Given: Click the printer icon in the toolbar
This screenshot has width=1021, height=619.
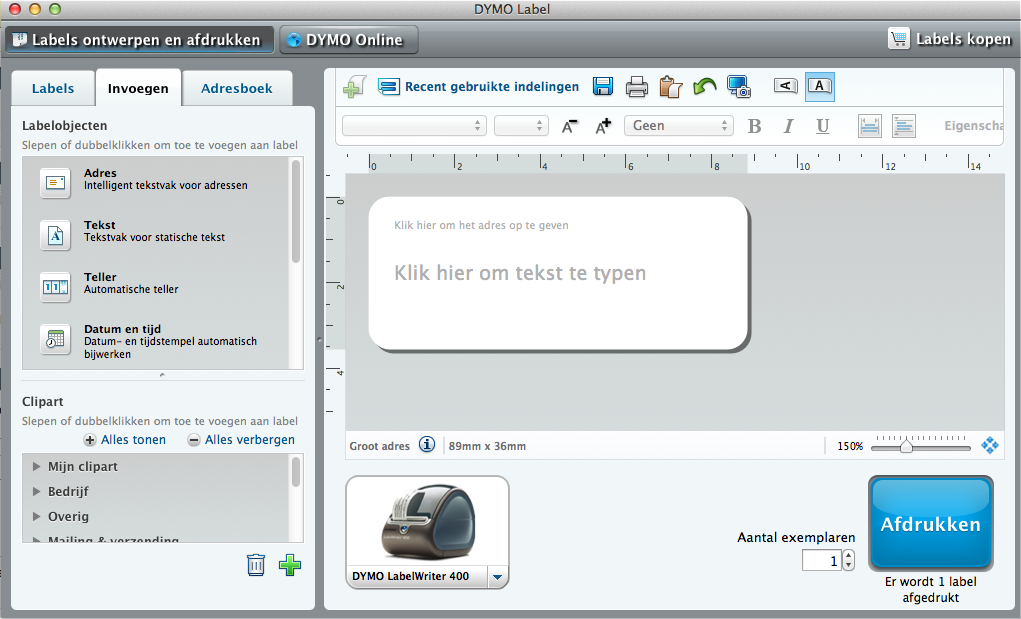Looking at the screenshot, I should click(x=637, y=87).
